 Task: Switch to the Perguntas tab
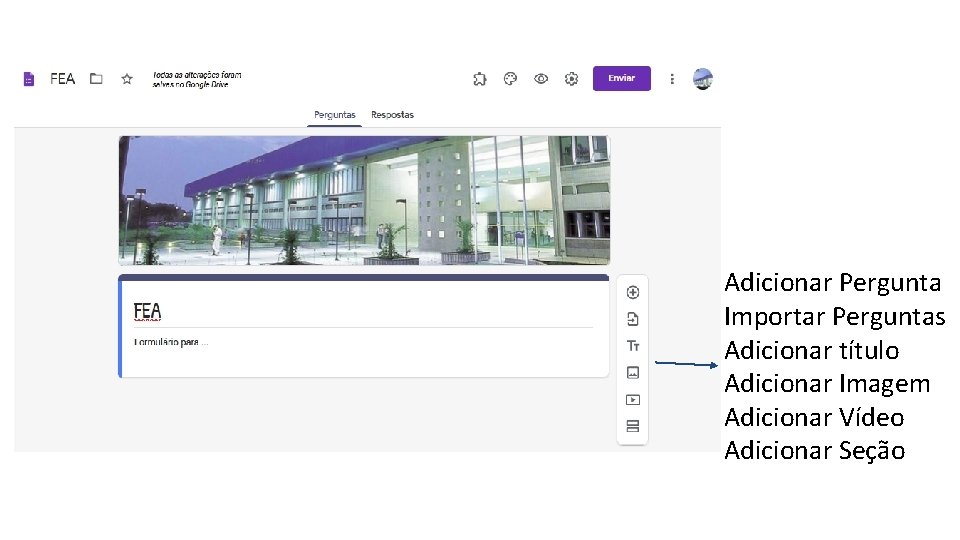pyautogui.click(x=334, y=114)
